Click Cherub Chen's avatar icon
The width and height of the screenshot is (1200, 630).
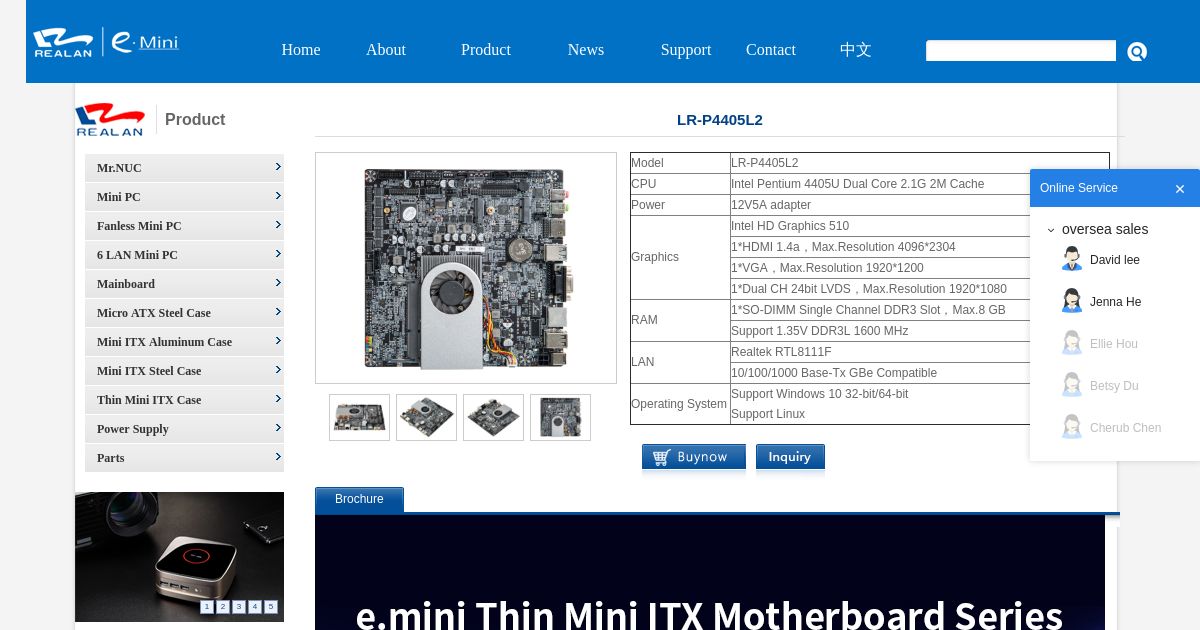coord(1072,427)
